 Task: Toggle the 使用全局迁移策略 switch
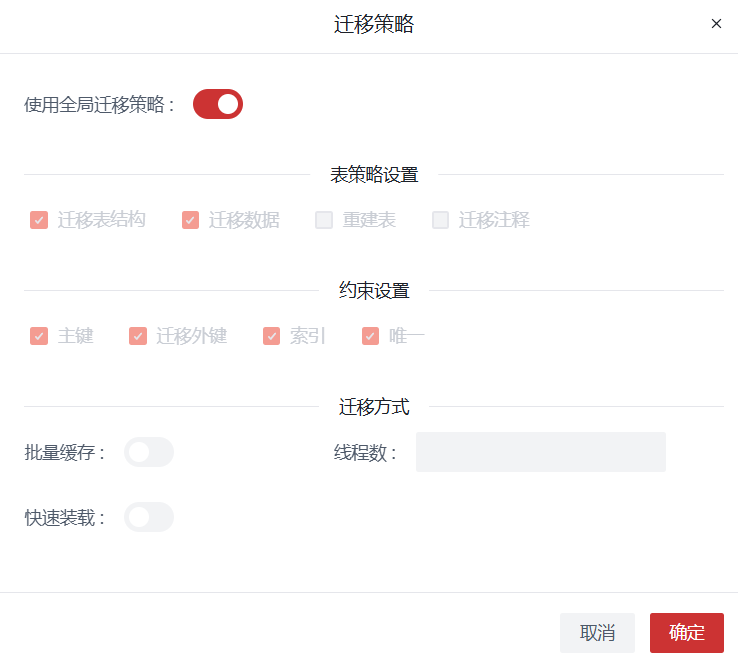click(x=218, y=104)
